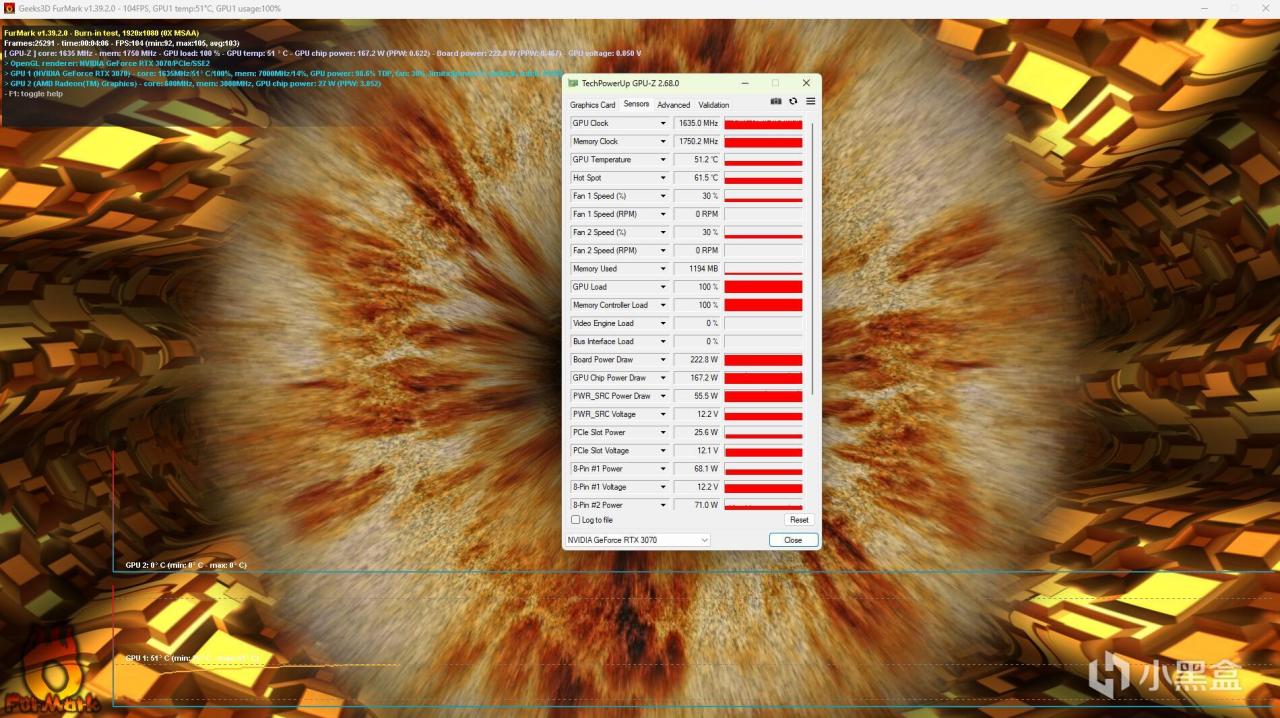Viewport: 1280px width, 718px height.
Task: Switch to Graphics Card tab
Action: tap(593, 105)
